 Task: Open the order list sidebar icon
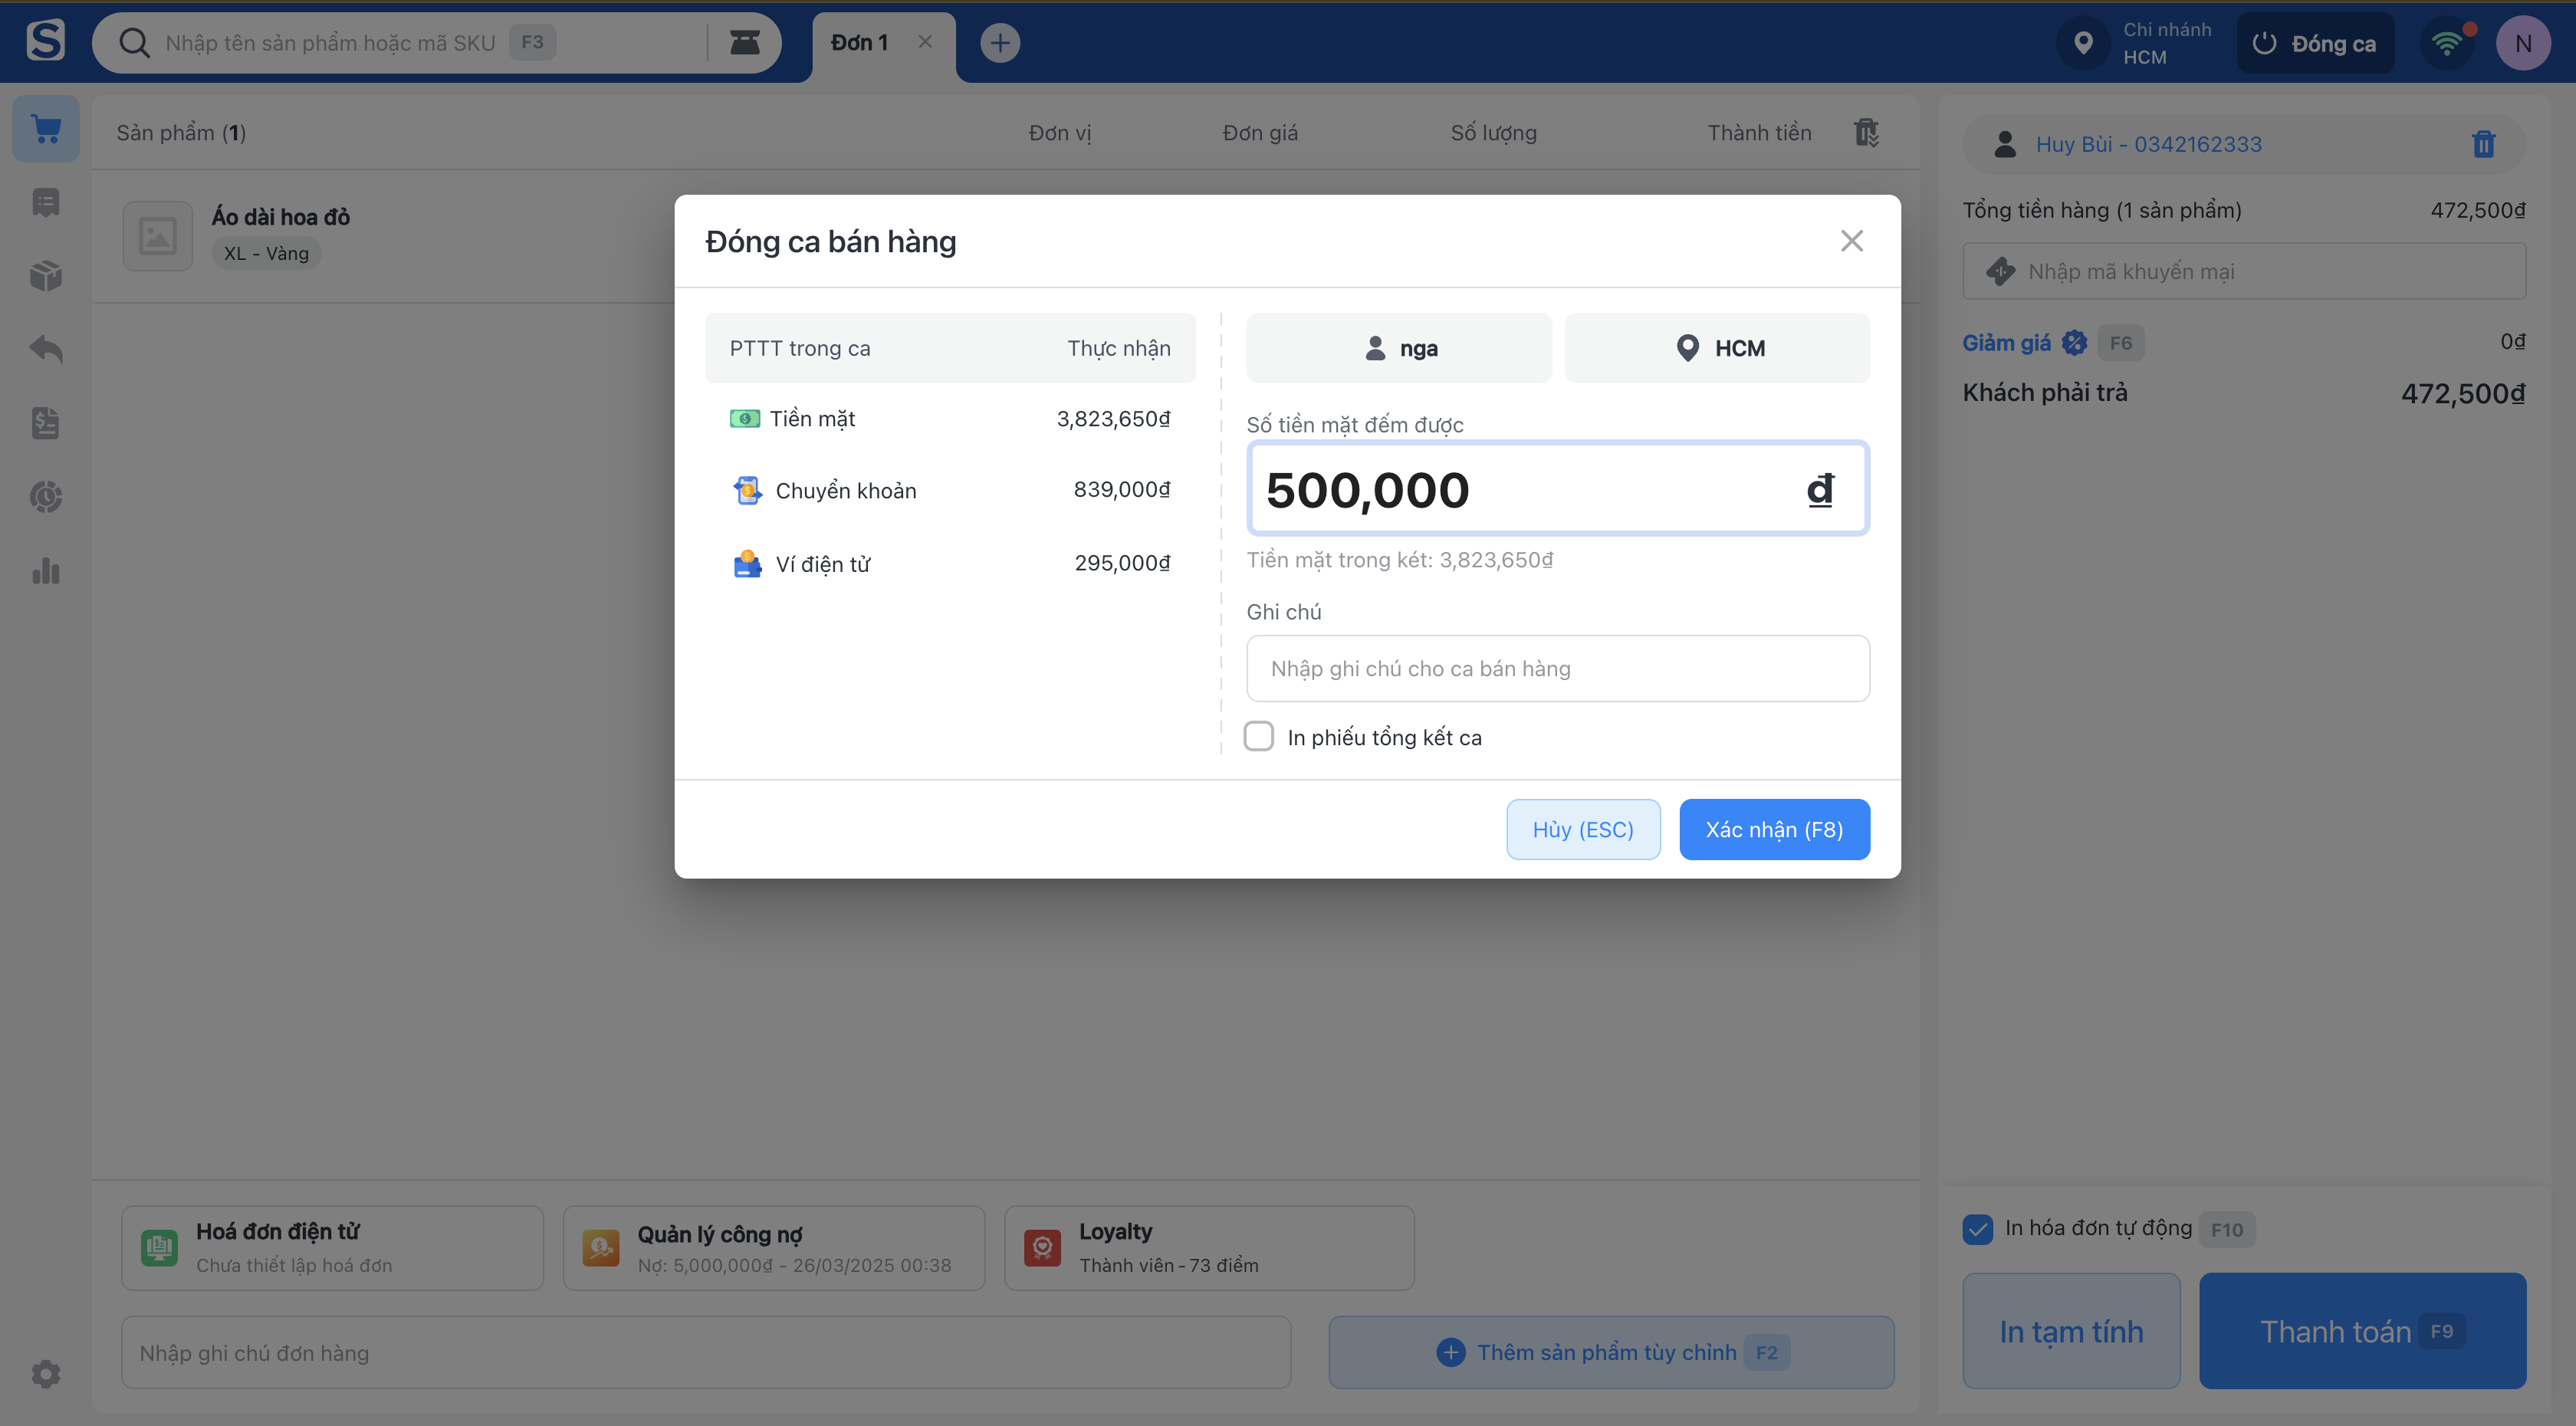pyautogui.click(x=46, y=202)
